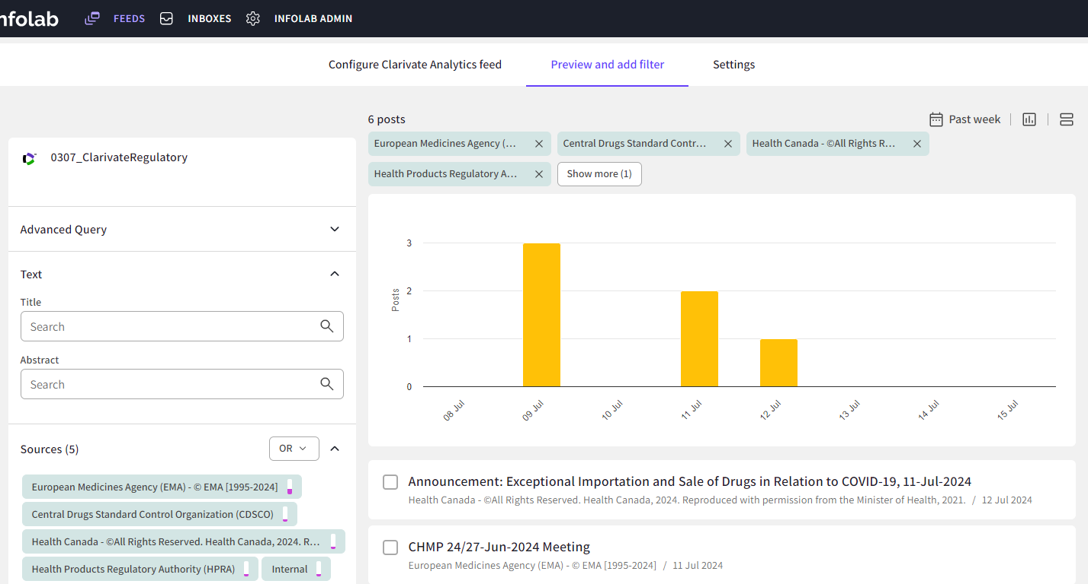Select the CHMP 24/27-Jun-2024 Meeting checkbox

(391, 547)
